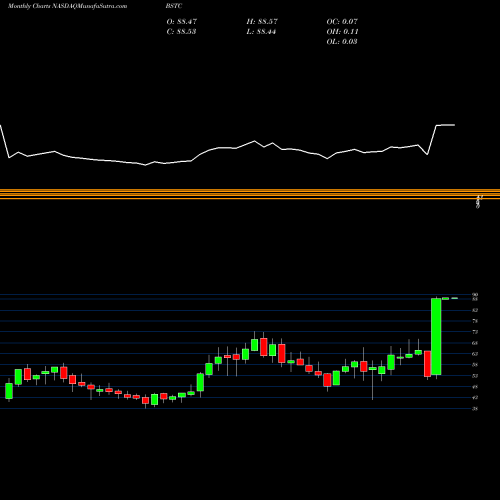
Task: Click the 'Monthly Charts NASDAQMunafaSutra.com' title text
Action: [x=68, y=6]
